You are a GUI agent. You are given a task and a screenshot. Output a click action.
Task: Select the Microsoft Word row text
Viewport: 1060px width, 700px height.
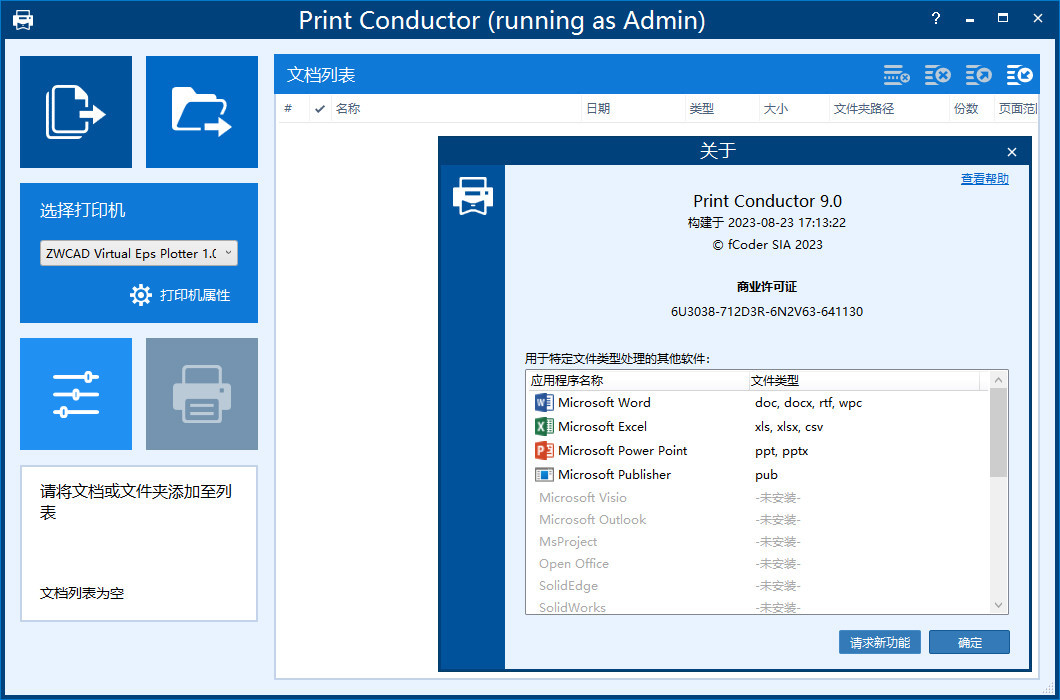[x=604, y=402]
